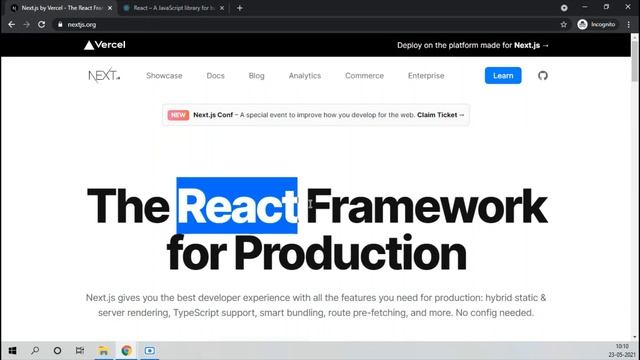This screenshot has height=360, width=640.
Task: Click the Next.js logo in the navbar
Action: 104,76
